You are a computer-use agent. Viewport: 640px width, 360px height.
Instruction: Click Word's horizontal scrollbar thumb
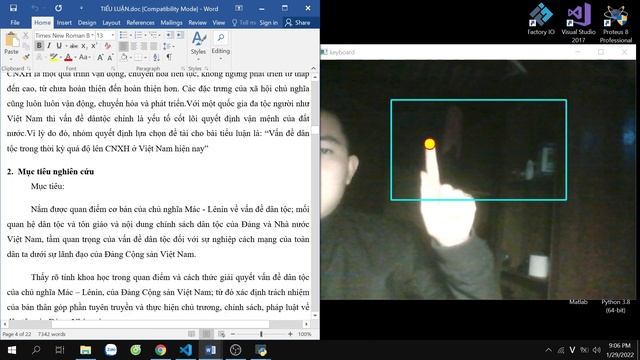(x=160, y=324)
